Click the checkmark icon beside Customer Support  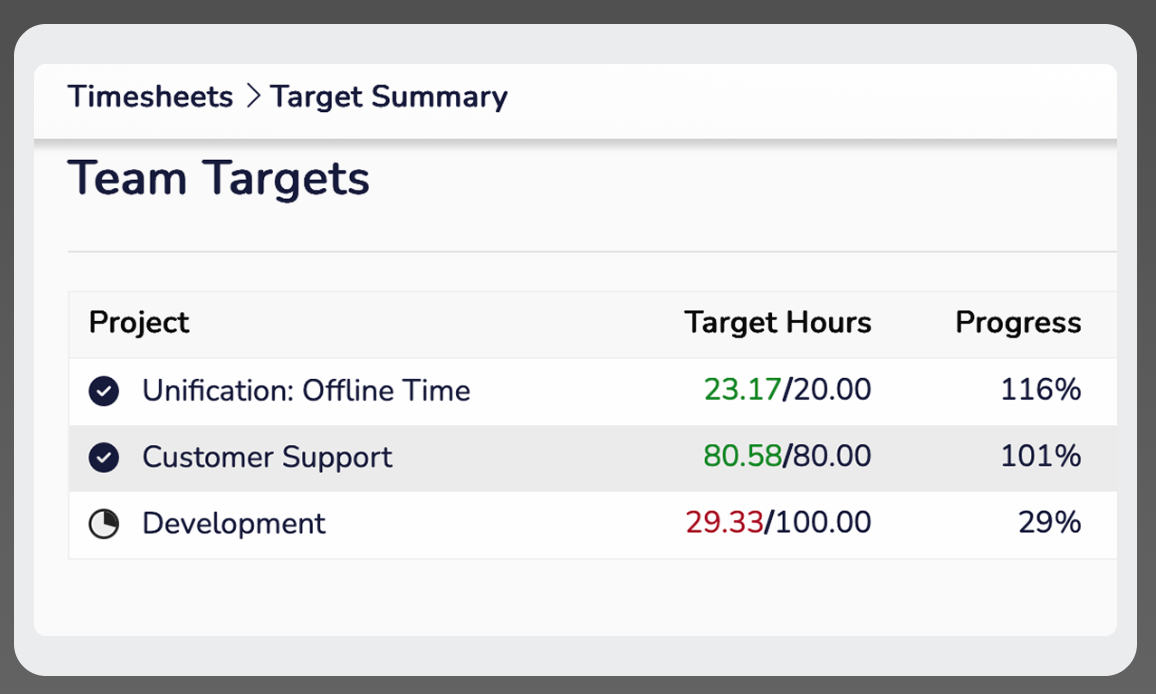point(104,457)
